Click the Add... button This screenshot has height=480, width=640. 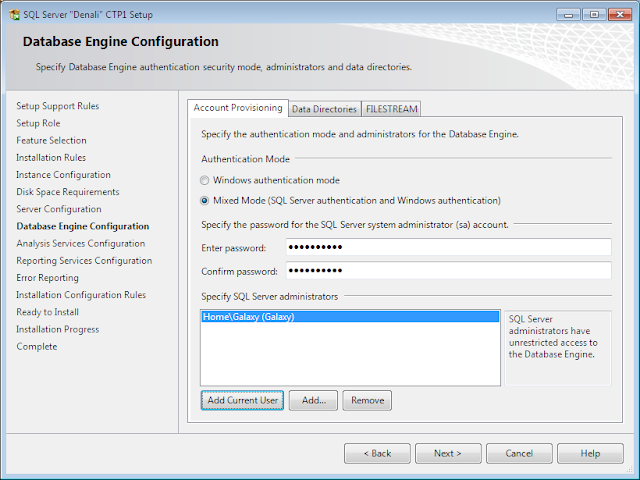pos(313,400)
